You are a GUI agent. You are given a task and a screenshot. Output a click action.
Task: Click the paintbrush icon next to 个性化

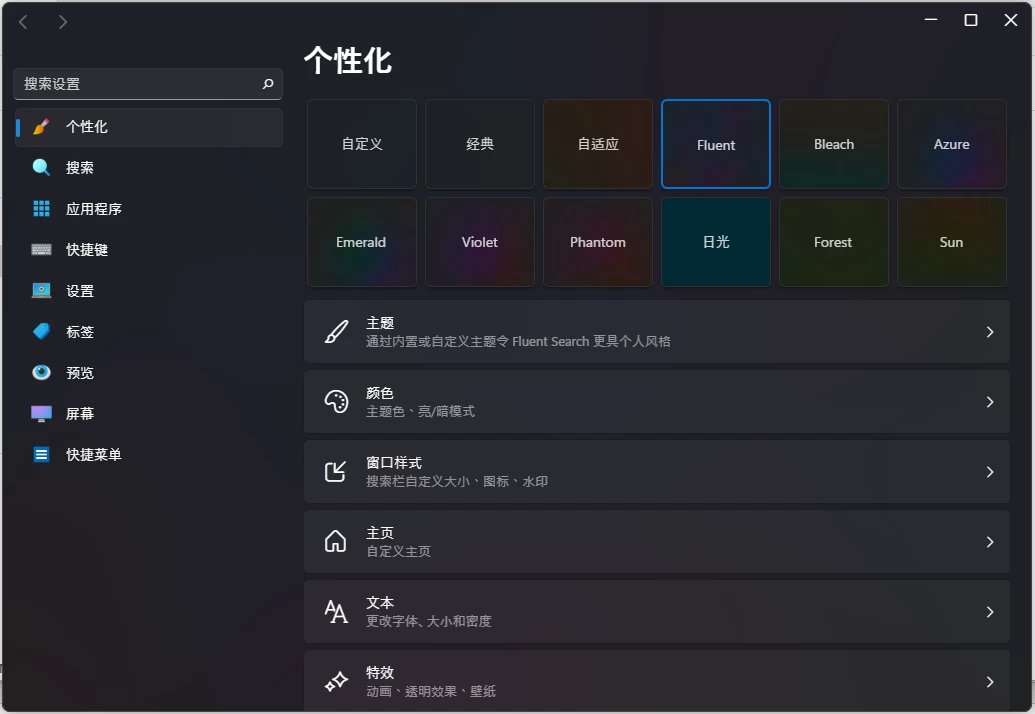41,127
